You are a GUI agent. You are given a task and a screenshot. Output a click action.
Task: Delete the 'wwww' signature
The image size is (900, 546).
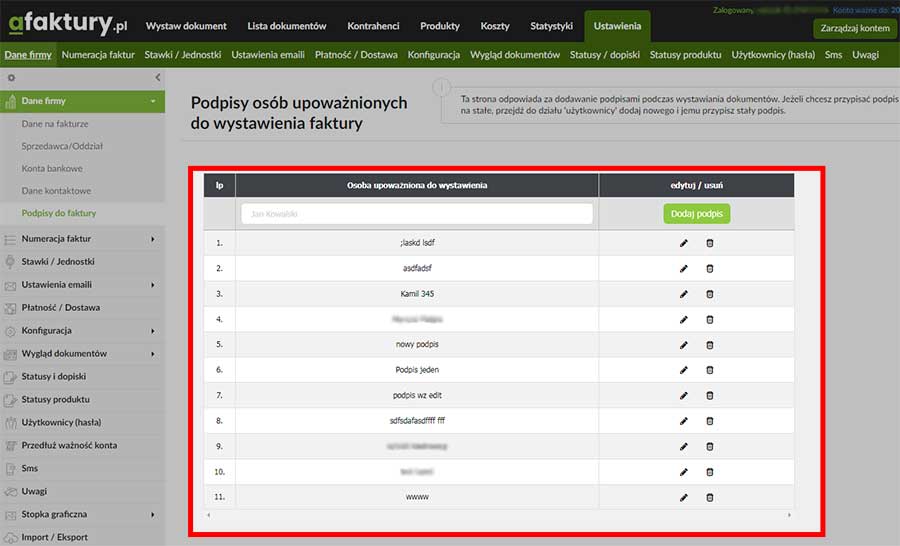[709, 498]
